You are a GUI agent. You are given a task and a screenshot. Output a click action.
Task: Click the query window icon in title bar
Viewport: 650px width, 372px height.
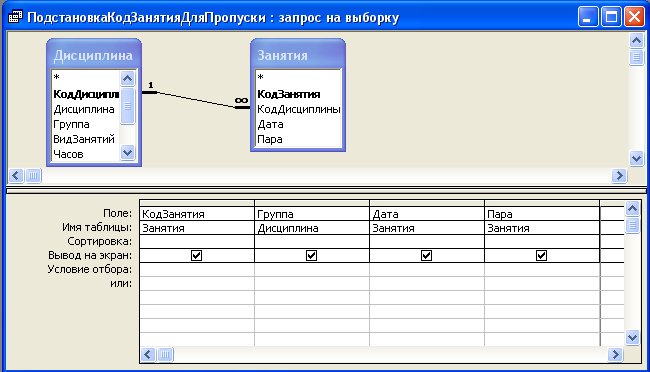(15, 17)
